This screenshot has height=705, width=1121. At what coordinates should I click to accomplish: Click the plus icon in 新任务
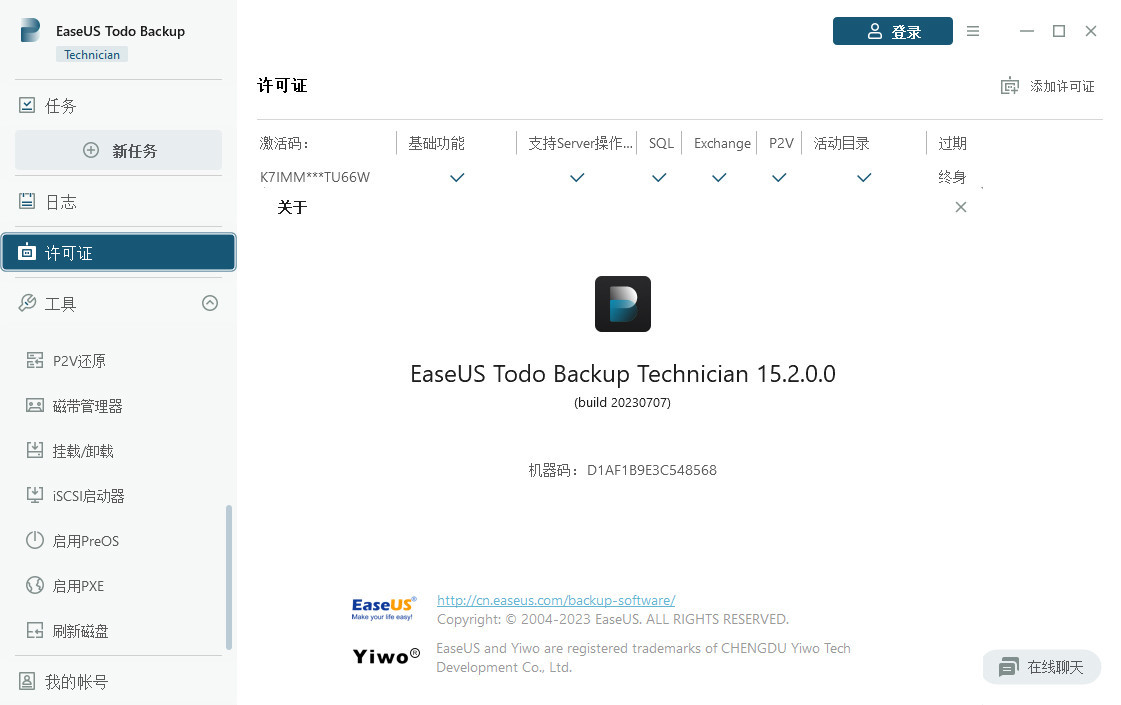click(91, 150)
